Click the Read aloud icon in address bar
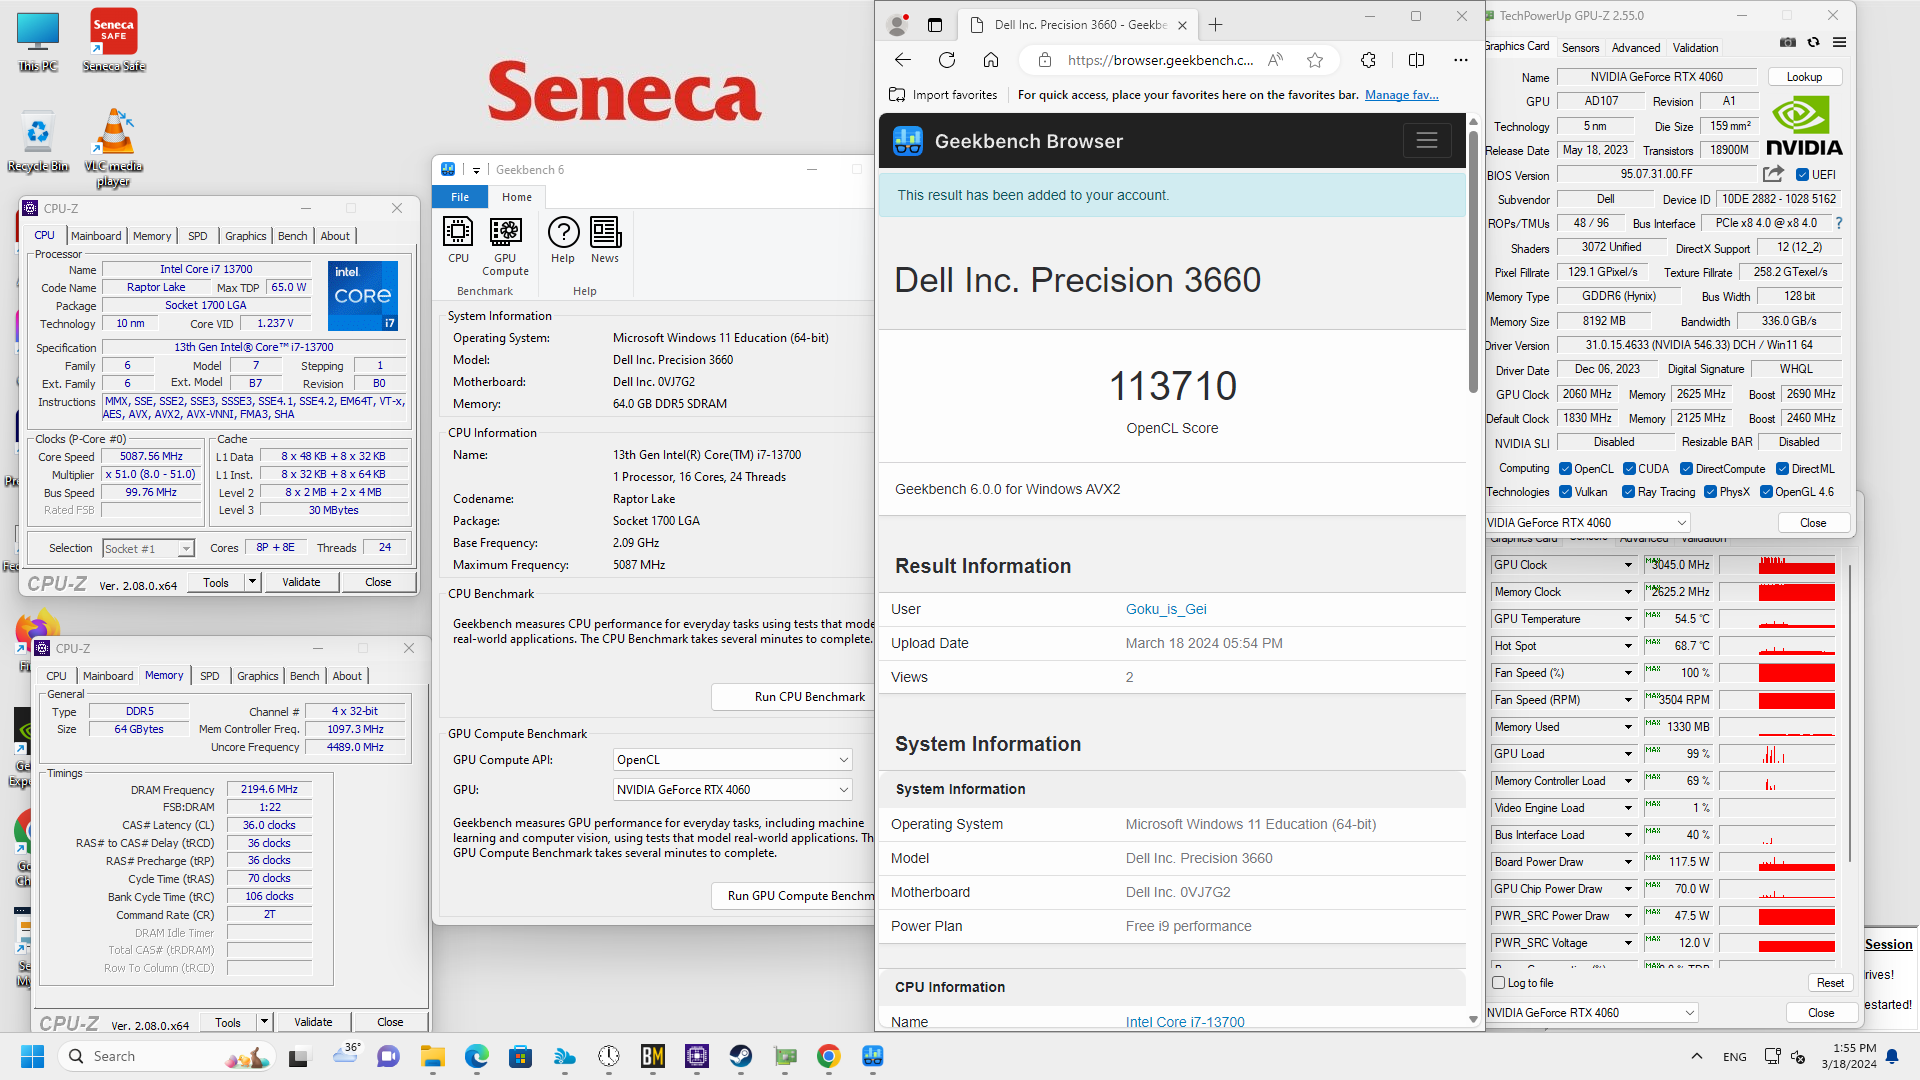This screenshot has width=1920, height=1080. tap(1275, 60)
